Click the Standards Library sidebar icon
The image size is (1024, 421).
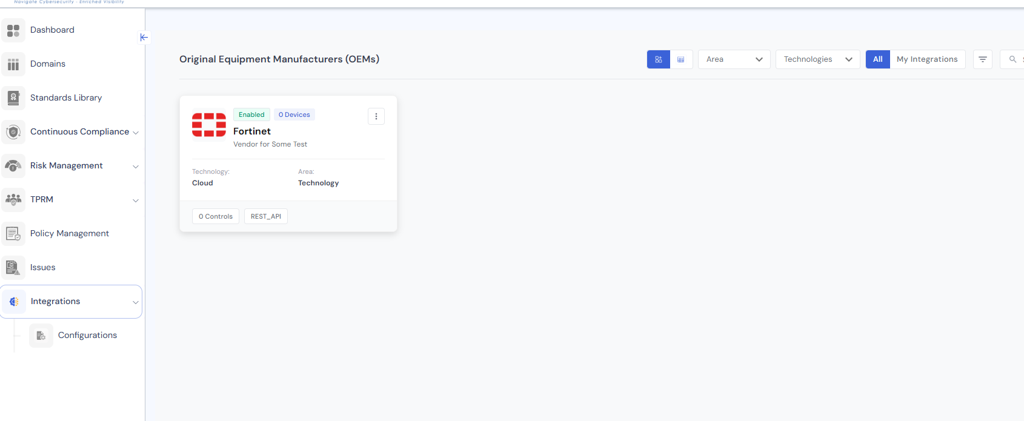tap(13, 98)
